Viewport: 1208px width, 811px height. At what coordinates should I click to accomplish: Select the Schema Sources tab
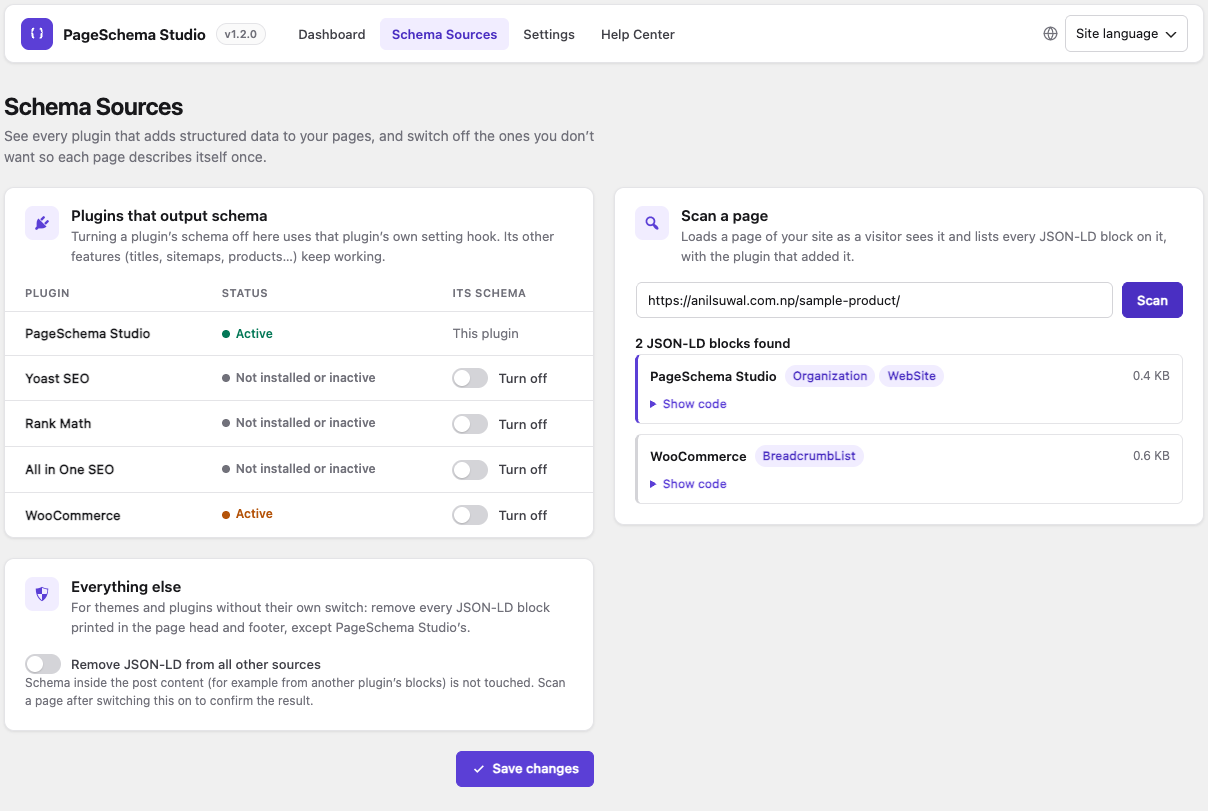(x=444, y=34)
